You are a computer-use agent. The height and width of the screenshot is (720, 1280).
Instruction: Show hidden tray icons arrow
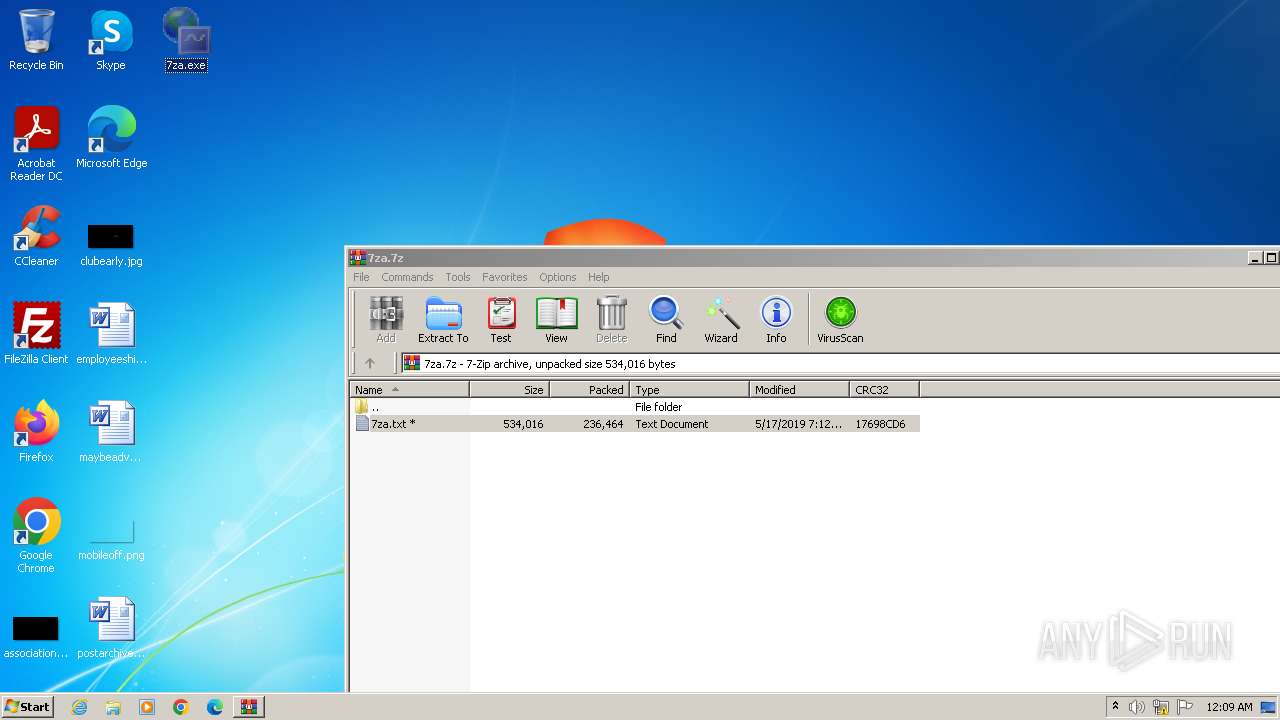pos(1115,707)
